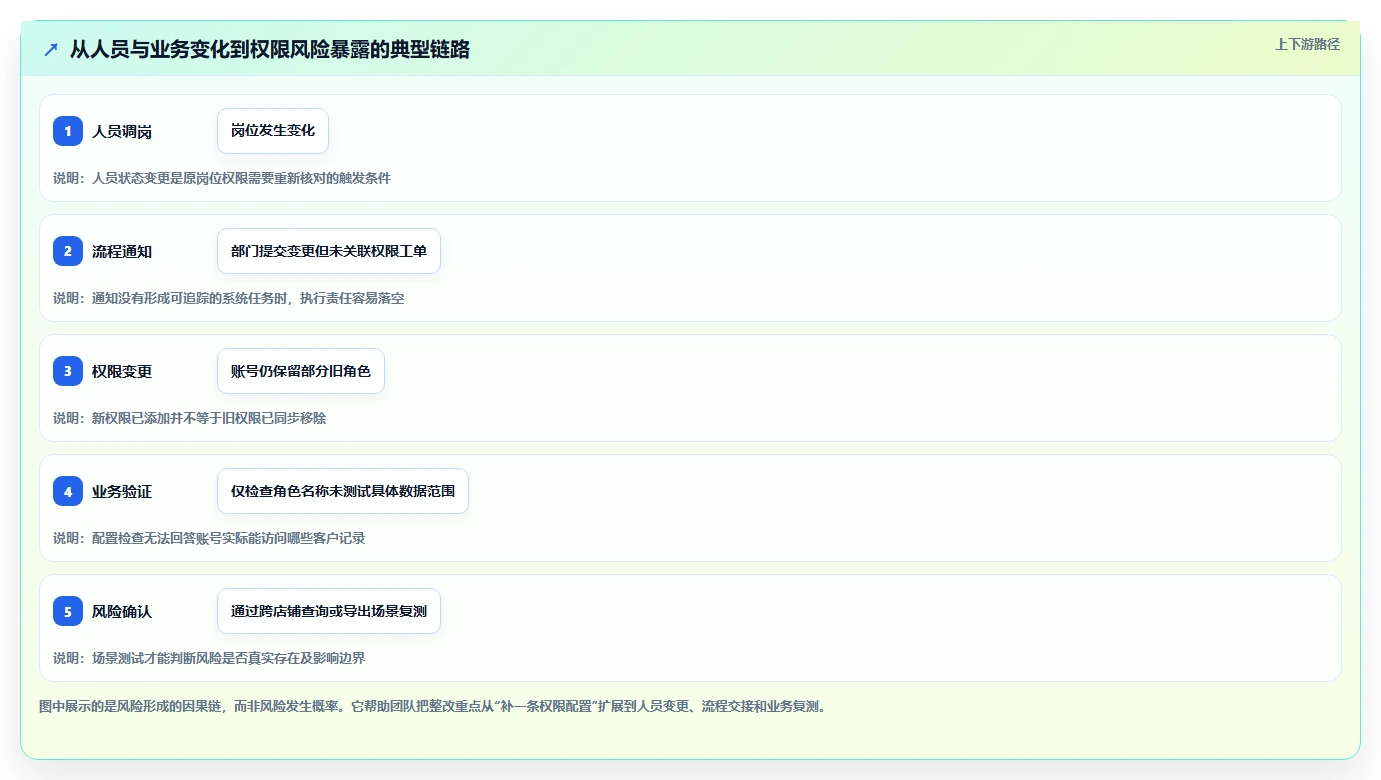Select the 岗位发生变化 chip
Viewport: 1381px width, 780px height.
coord(273,131)
